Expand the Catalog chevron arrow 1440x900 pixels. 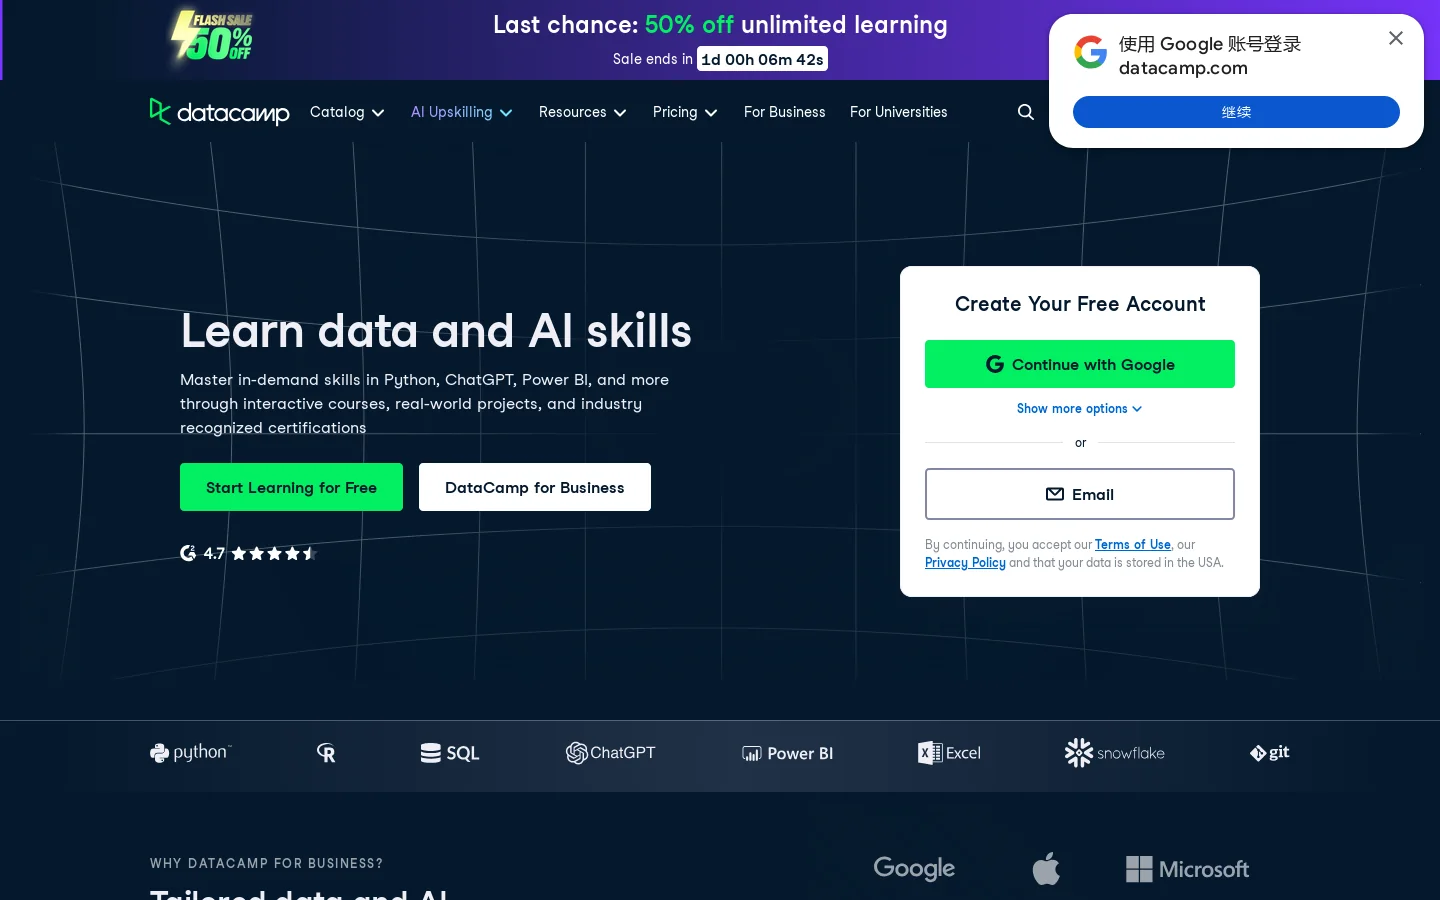[378, 113]
